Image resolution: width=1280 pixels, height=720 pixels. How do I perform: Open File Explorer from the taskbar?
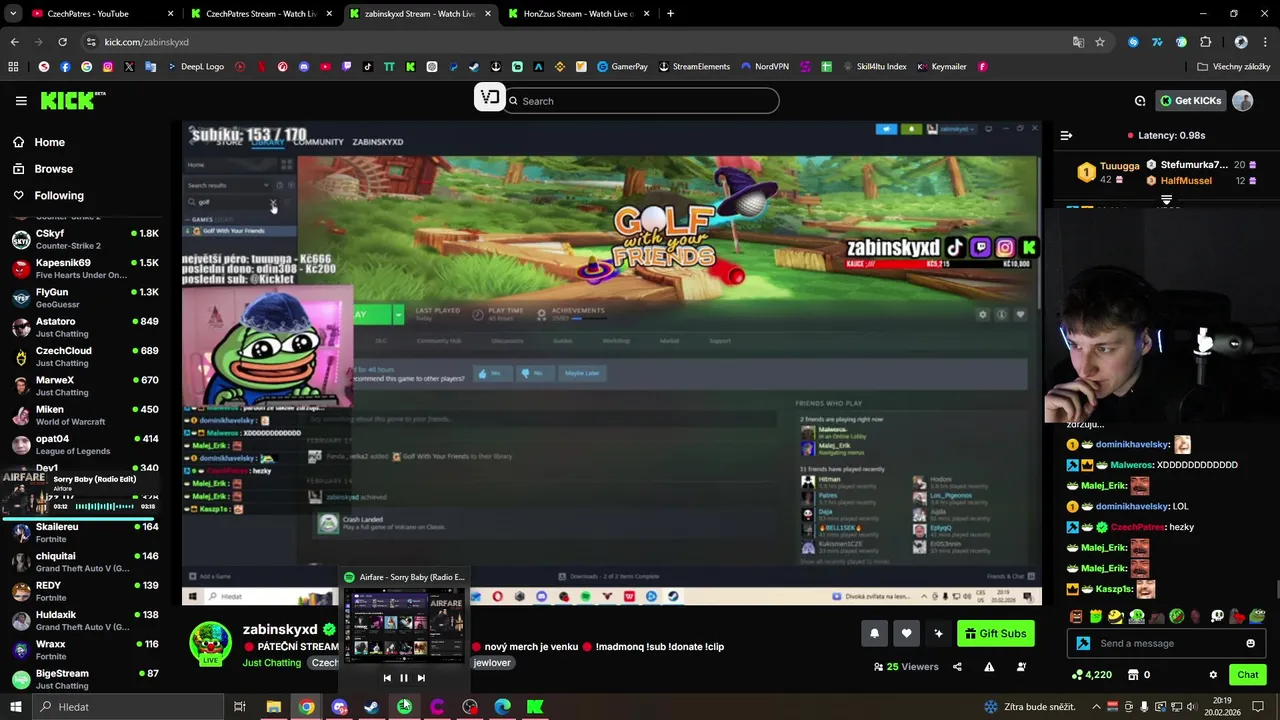pyautogui.click(x=273, y=707)
